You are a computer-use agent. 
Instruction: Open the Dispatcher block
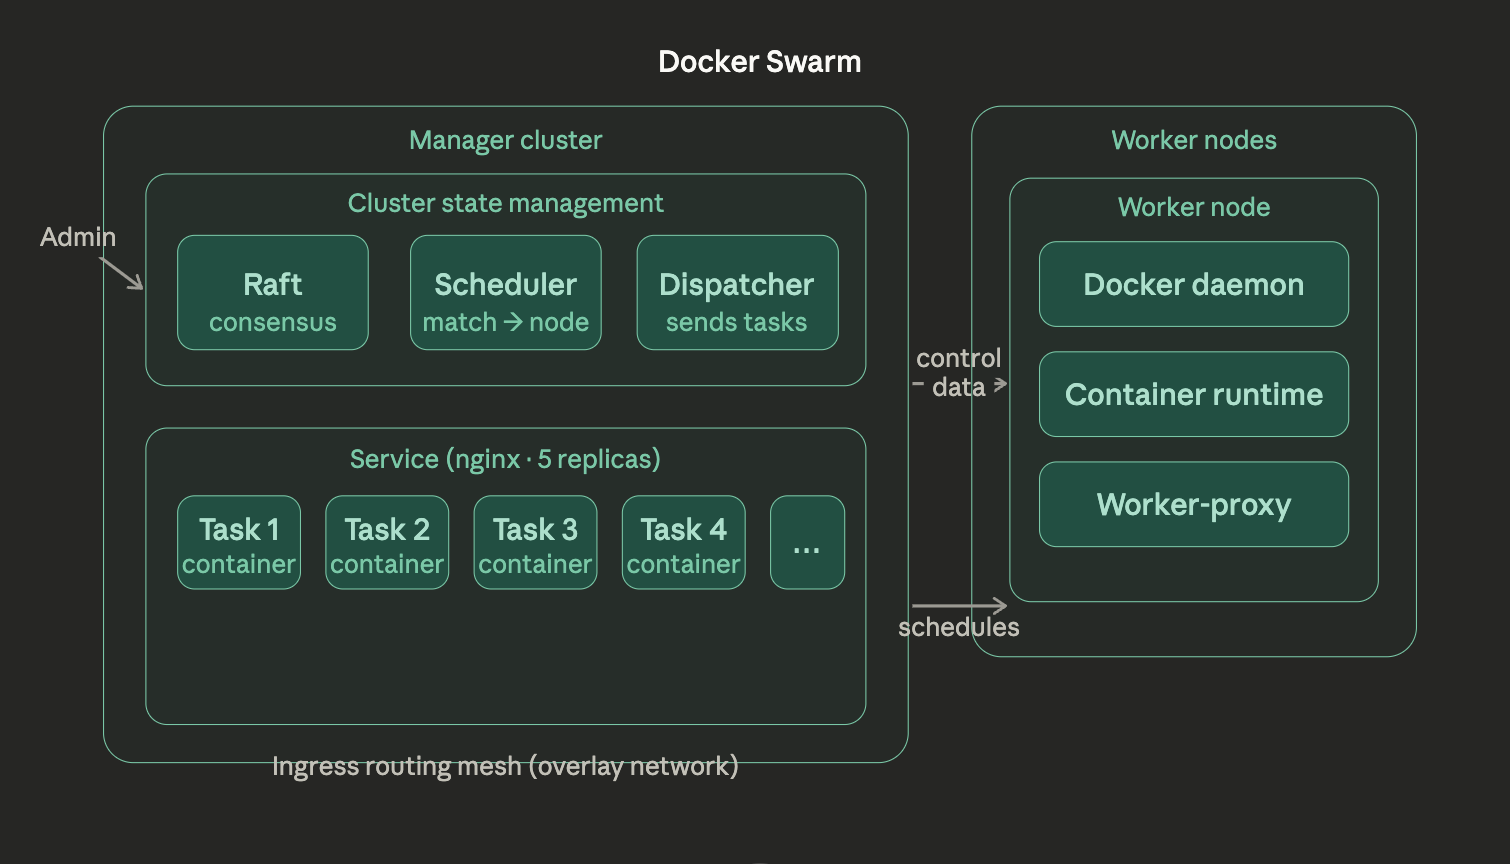(x=737, y=293)
